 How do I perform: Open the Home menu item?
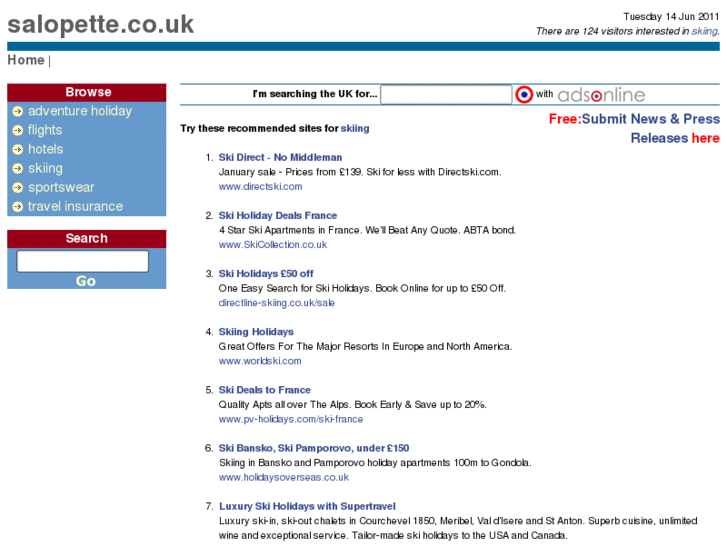pos(26,60)
